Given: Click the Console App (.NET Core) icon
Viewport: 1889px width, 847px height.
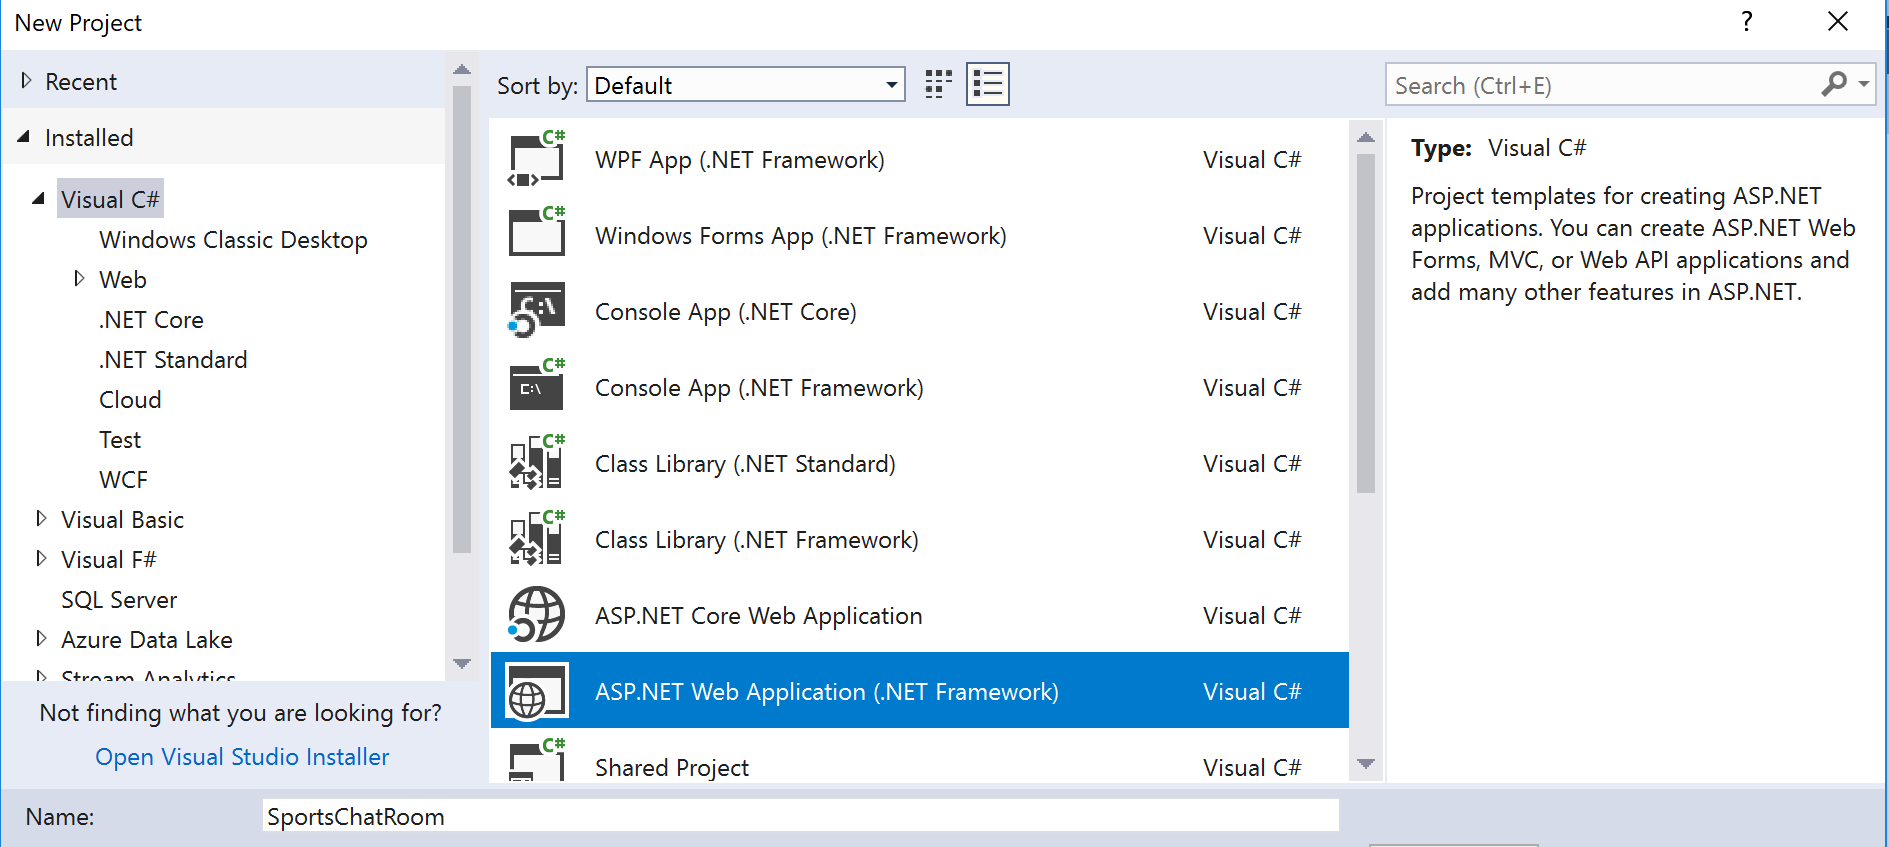Looking at the screenshot, I should [x=537, y=312].
